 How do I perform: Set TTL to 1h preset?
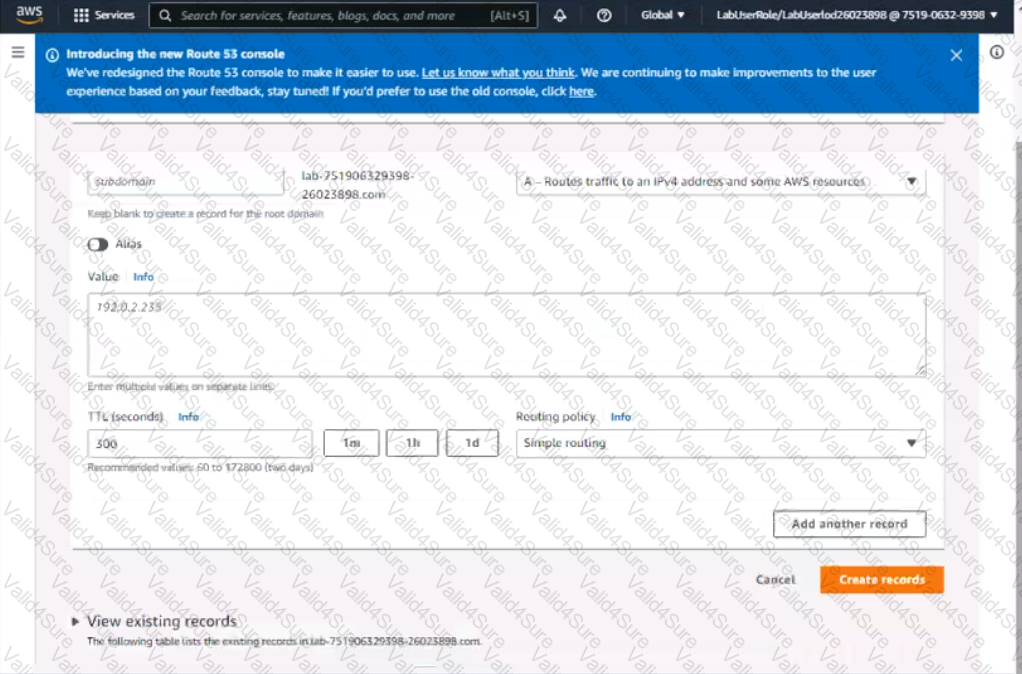coord(412,443)
